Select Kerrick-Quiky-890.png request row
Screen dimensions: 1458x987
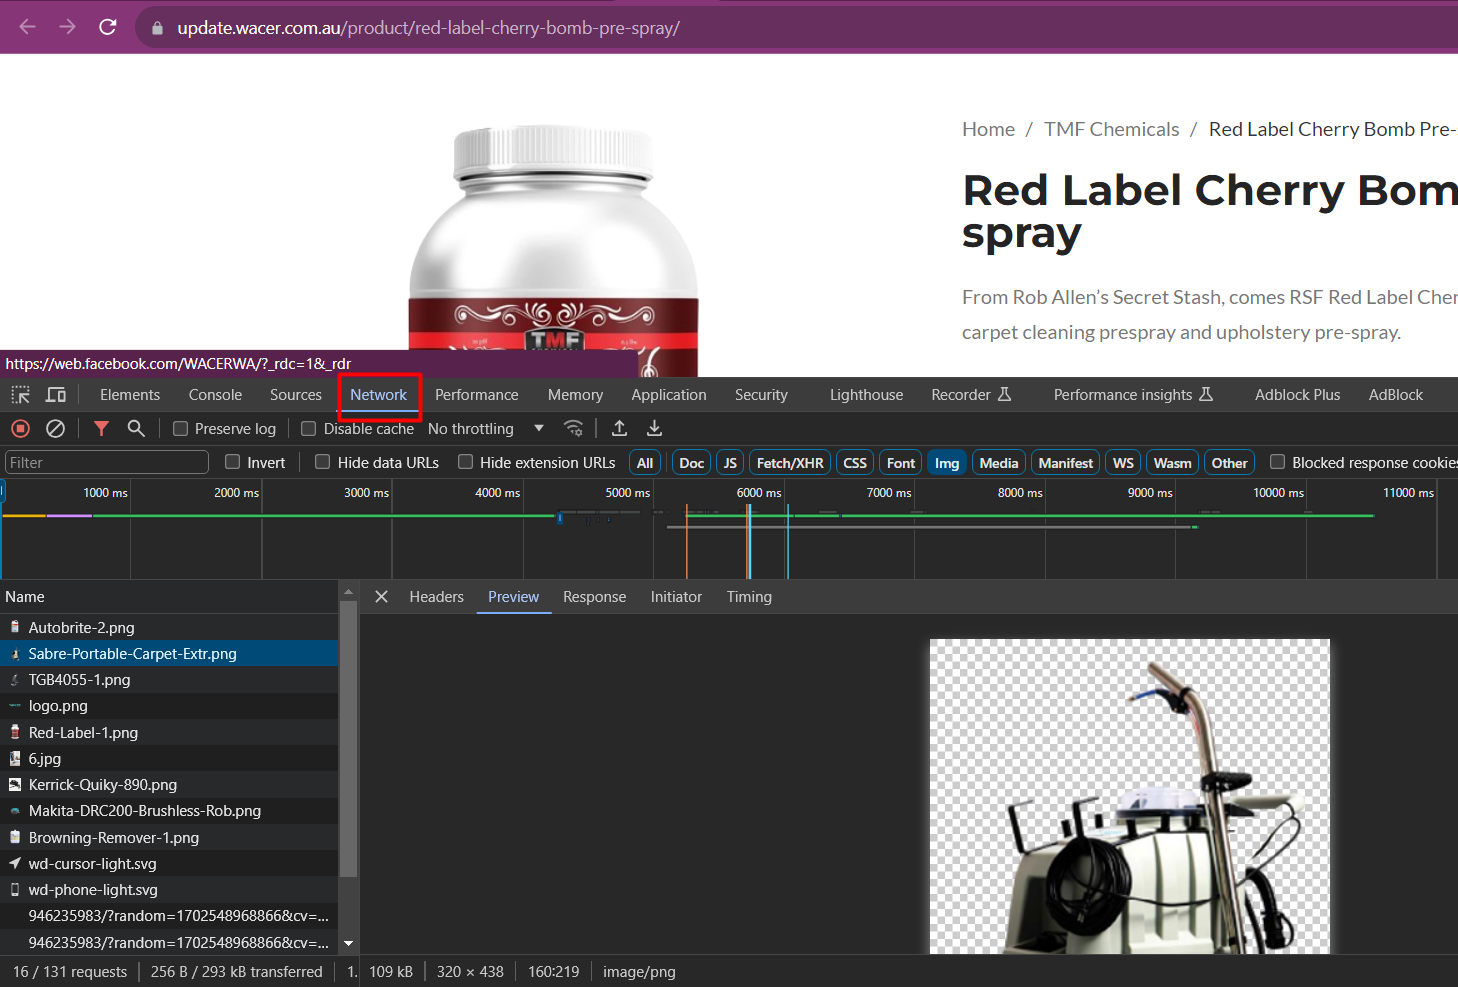169,785
